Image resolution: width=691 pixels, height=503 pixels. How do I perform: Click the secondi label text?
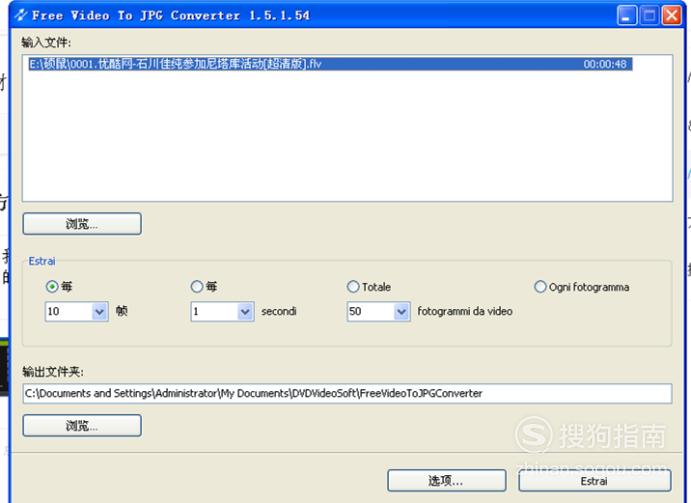tap(279, 311)
